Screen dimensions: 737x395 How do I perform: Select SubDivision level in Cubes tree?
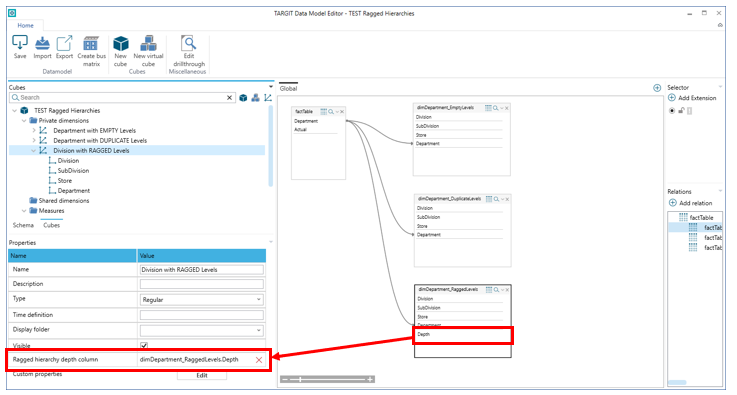pos(73,171)
